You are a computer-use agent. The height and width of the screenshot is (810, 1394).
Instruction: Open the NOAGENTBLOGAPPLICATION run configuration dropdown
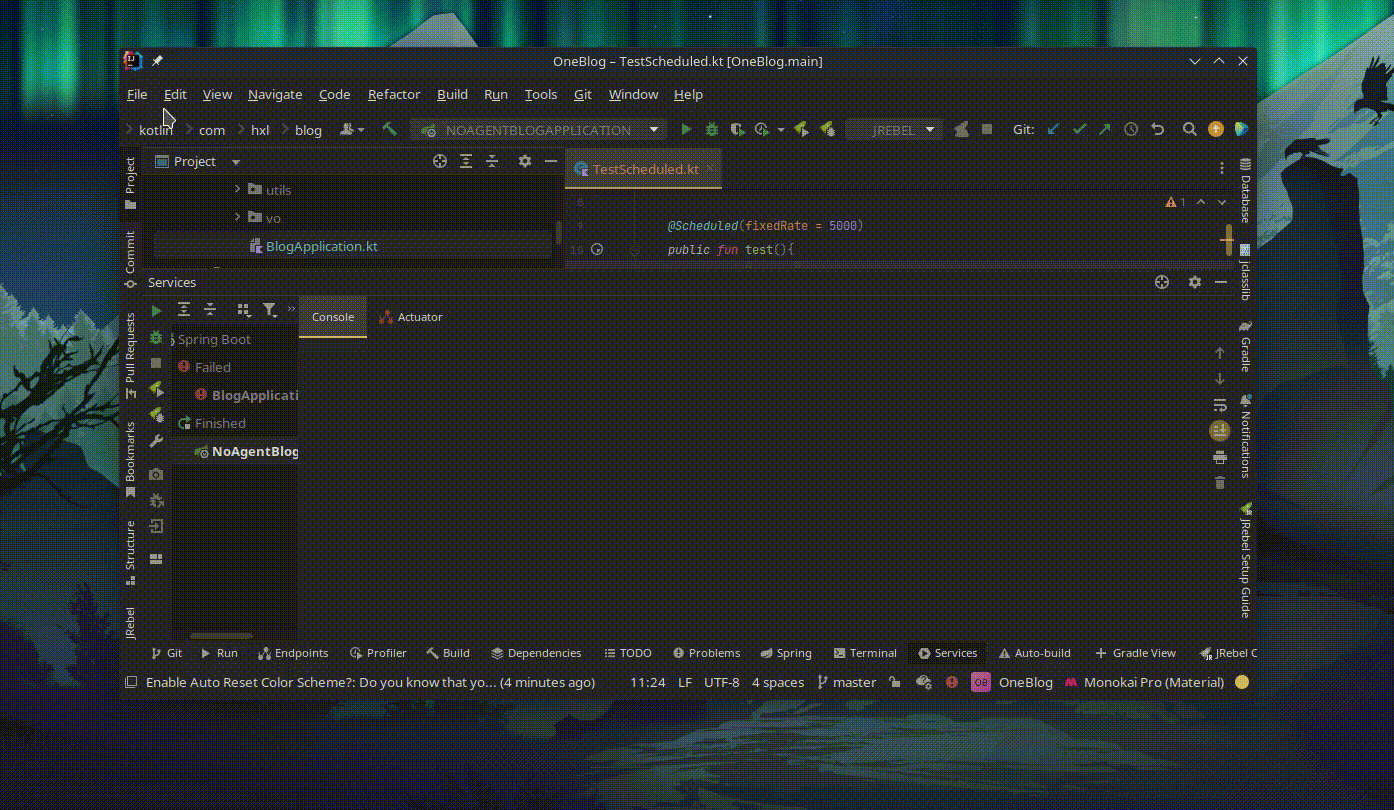coord(539,129)
